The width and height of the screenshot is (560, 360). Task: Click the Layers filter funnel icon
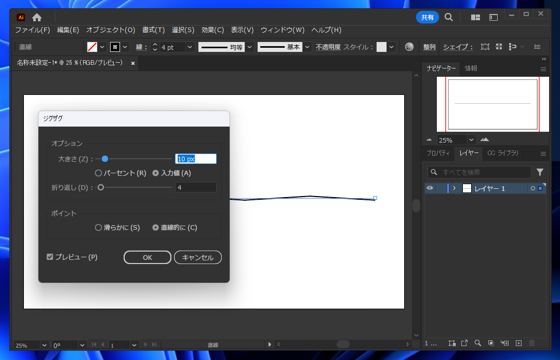540,172
